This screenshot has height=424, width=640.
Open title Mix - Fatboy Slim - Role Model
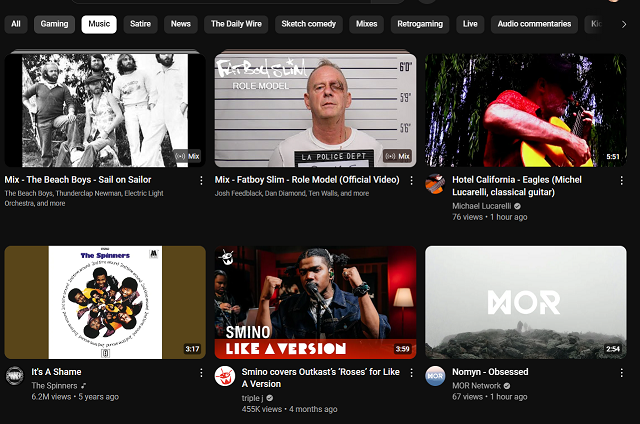[x=307, y=180]
